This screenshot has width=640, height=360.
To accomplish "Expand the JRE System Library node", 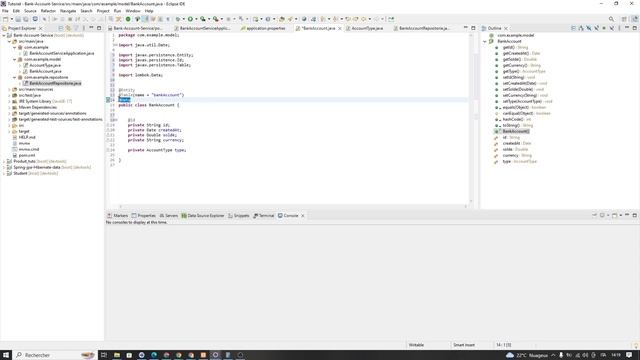I will pos(9,101).
